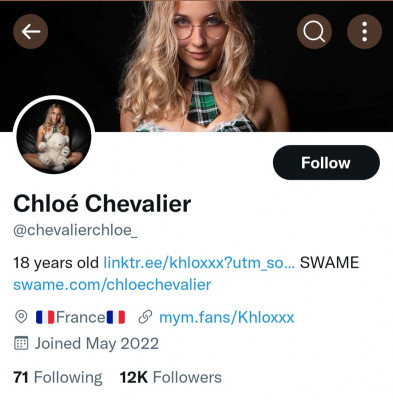Follow the Chloé Chevalier account
393x400 pixels.
pos(326,163)
